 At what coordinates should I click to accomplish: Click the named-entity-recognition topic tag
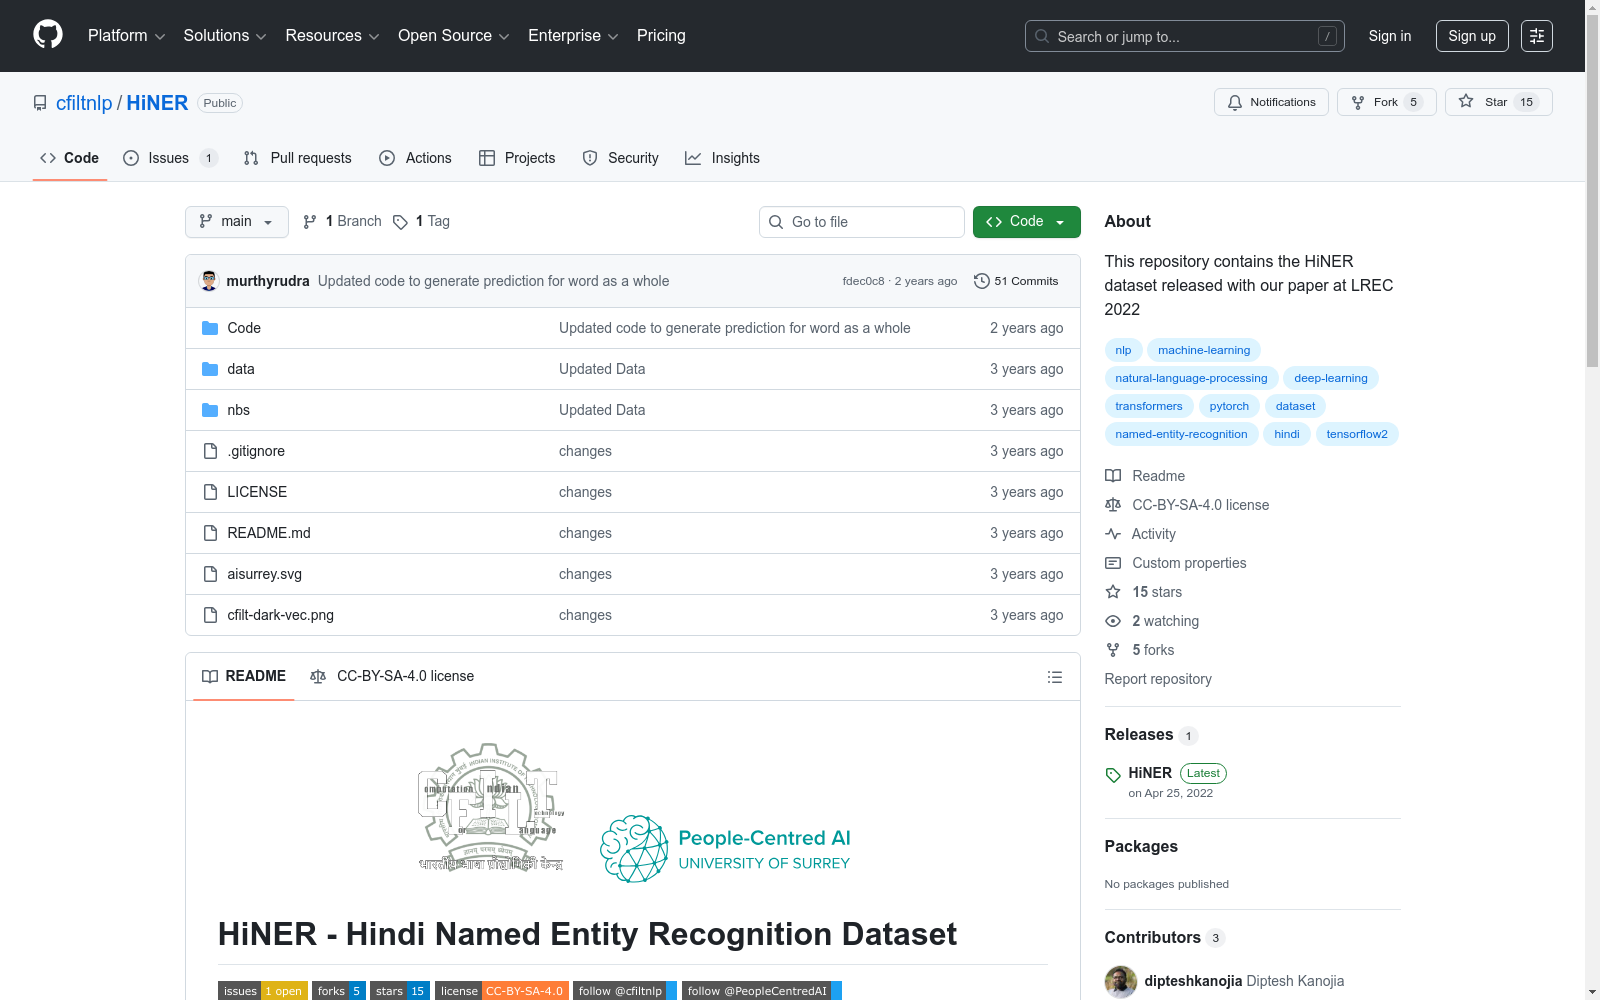pos(1181,434)
